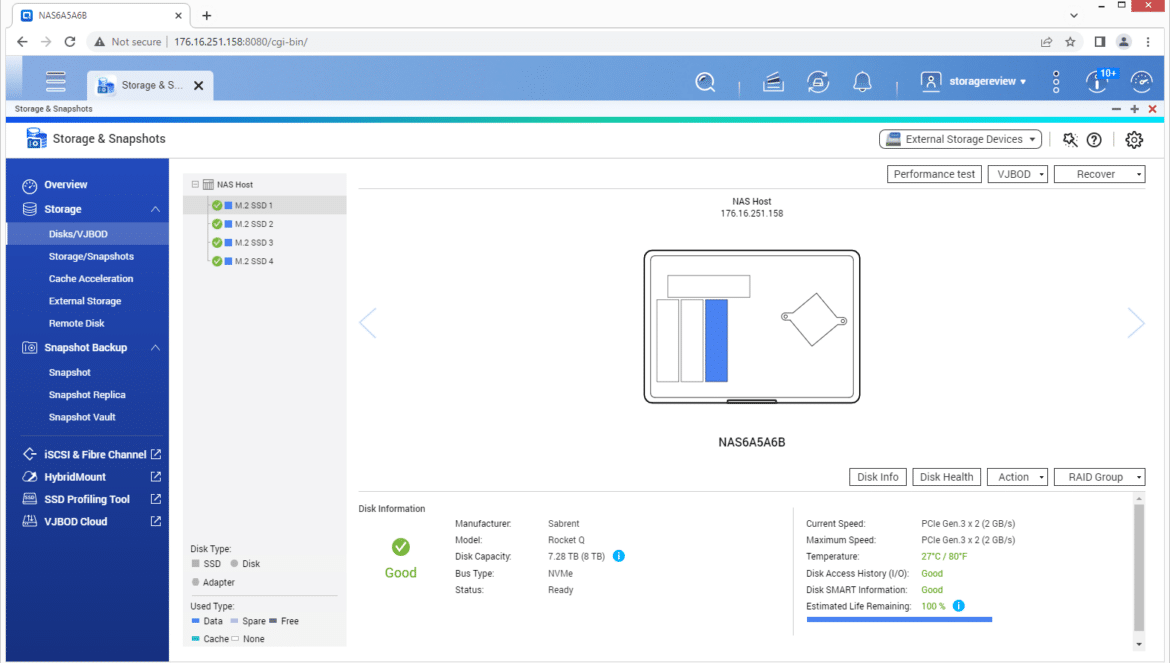The height and width of the screenshot is (663, 1170).
Task: Click the Performance test button
Action: pos(934,175)
